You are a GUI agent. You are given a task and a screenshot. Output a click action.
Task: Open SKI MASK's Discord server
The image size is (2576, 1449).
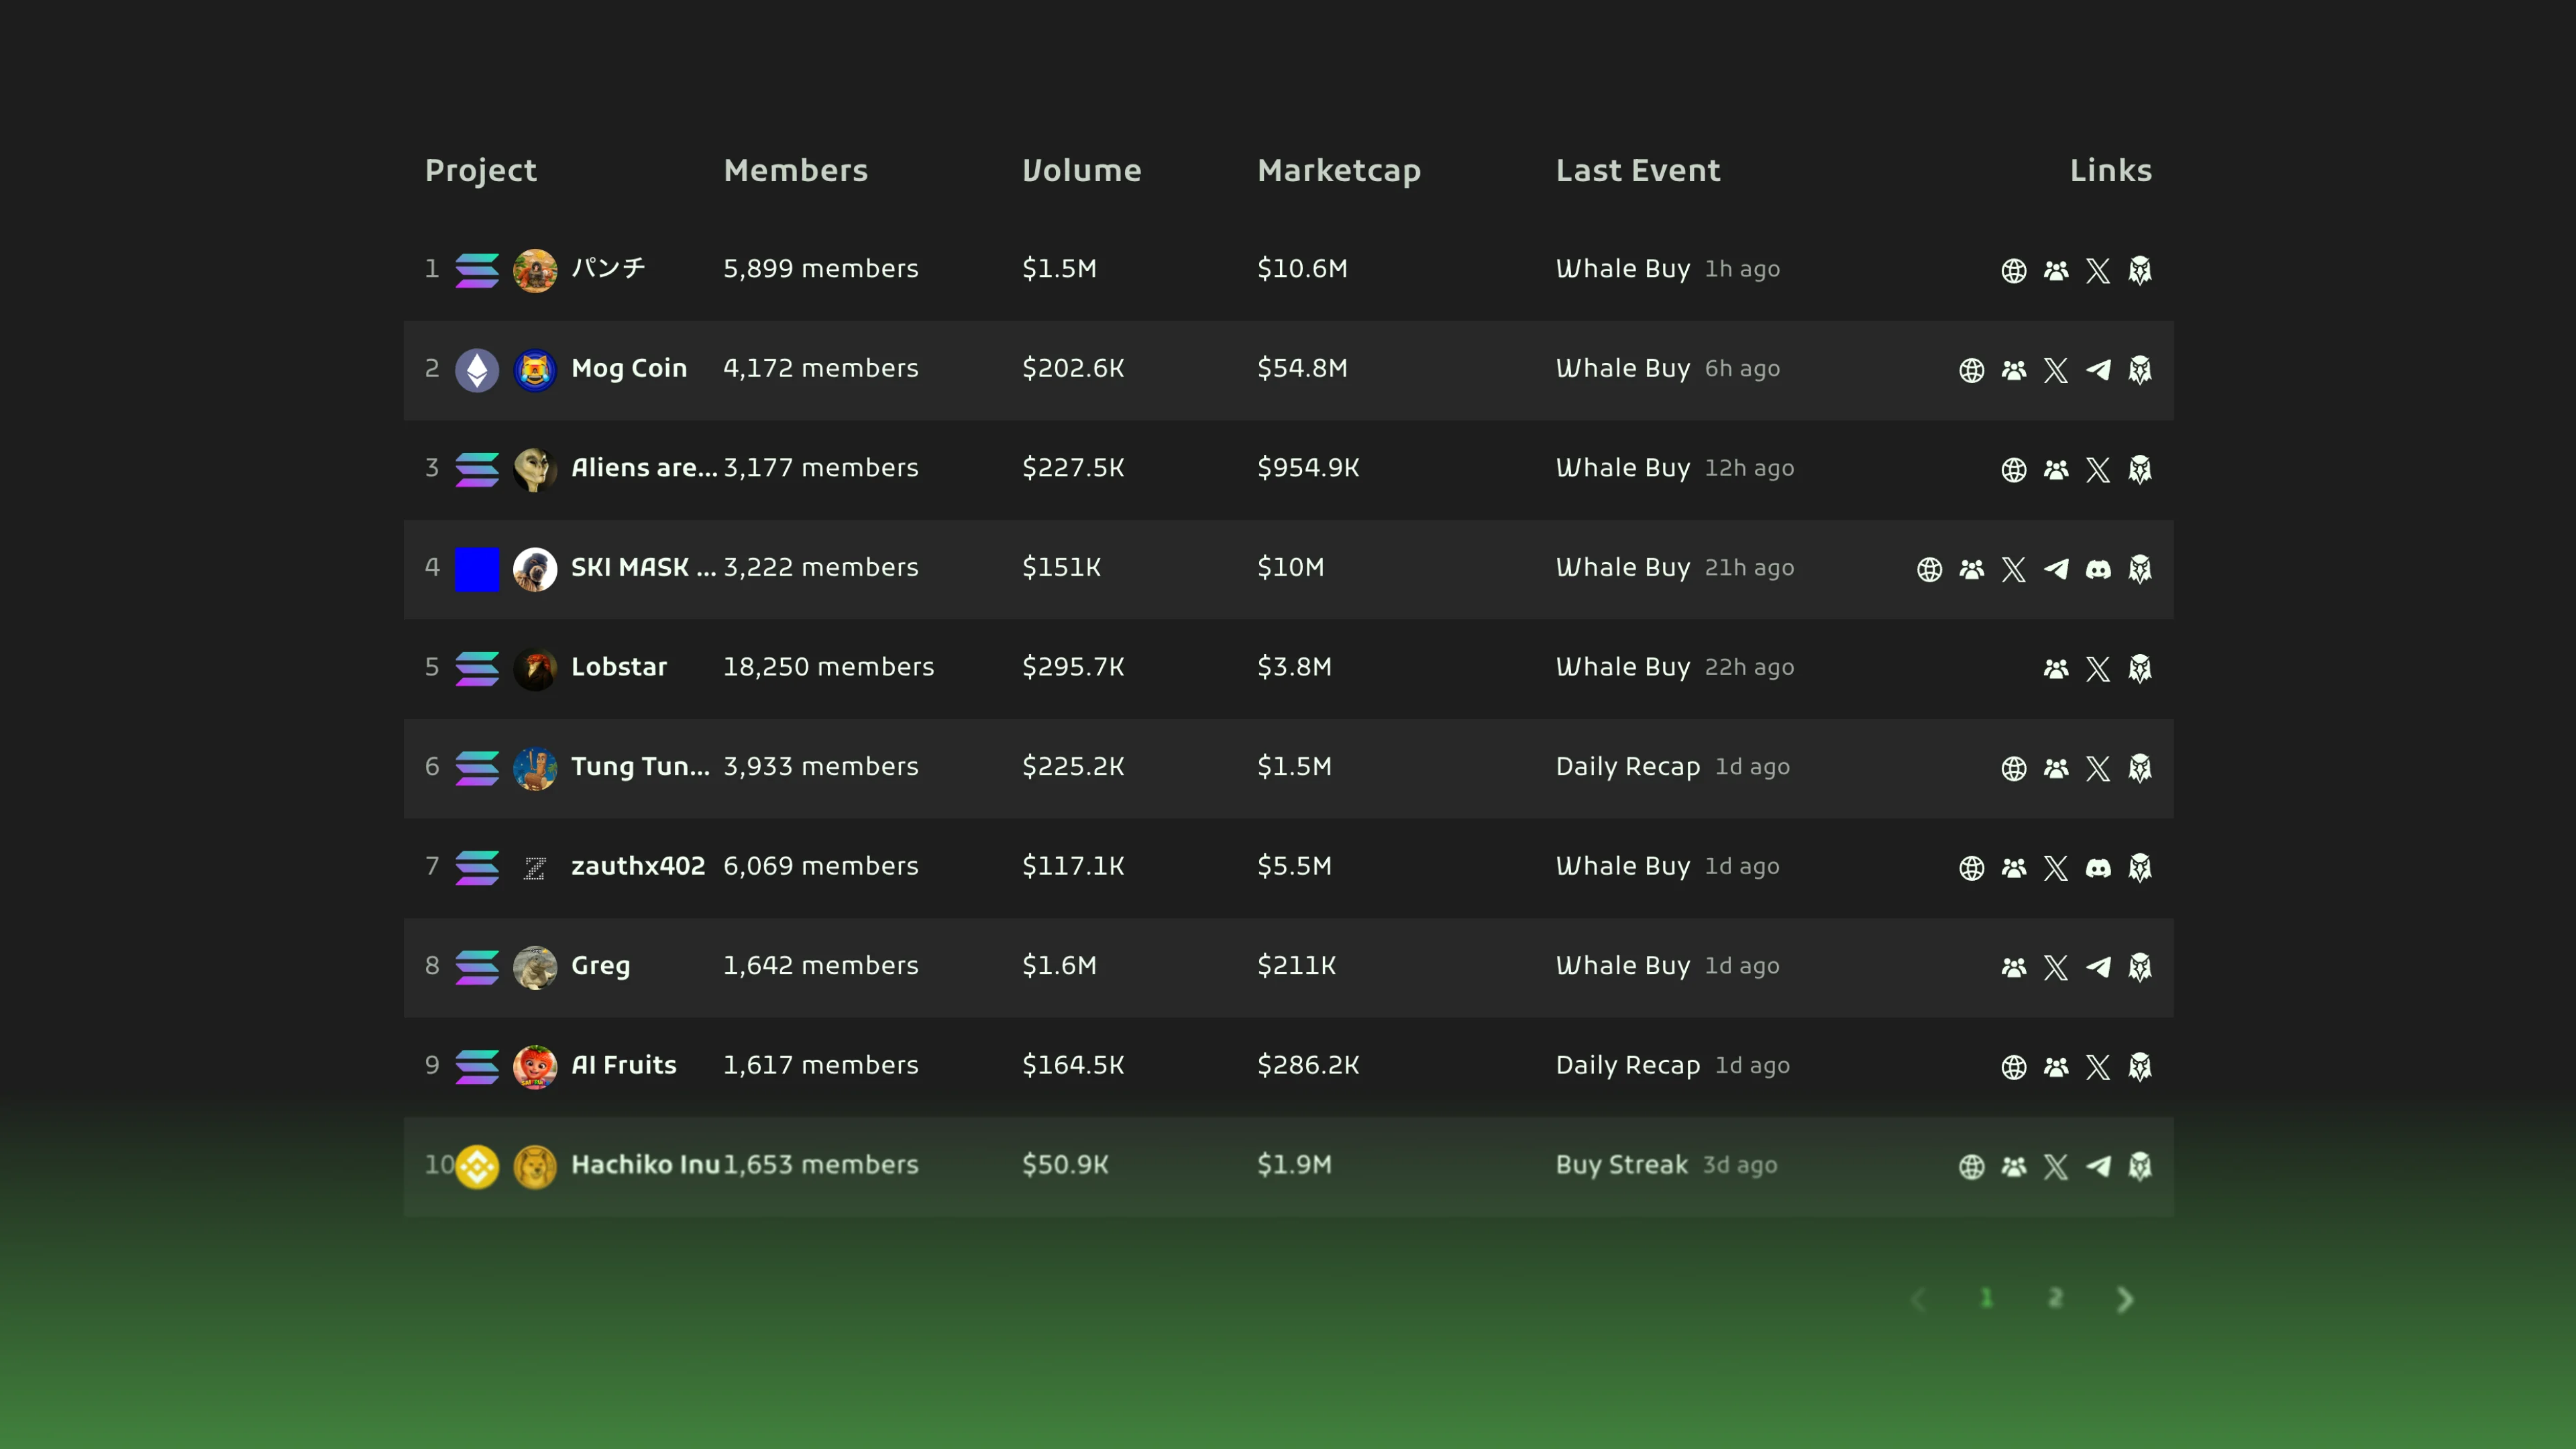[2098, 570]
